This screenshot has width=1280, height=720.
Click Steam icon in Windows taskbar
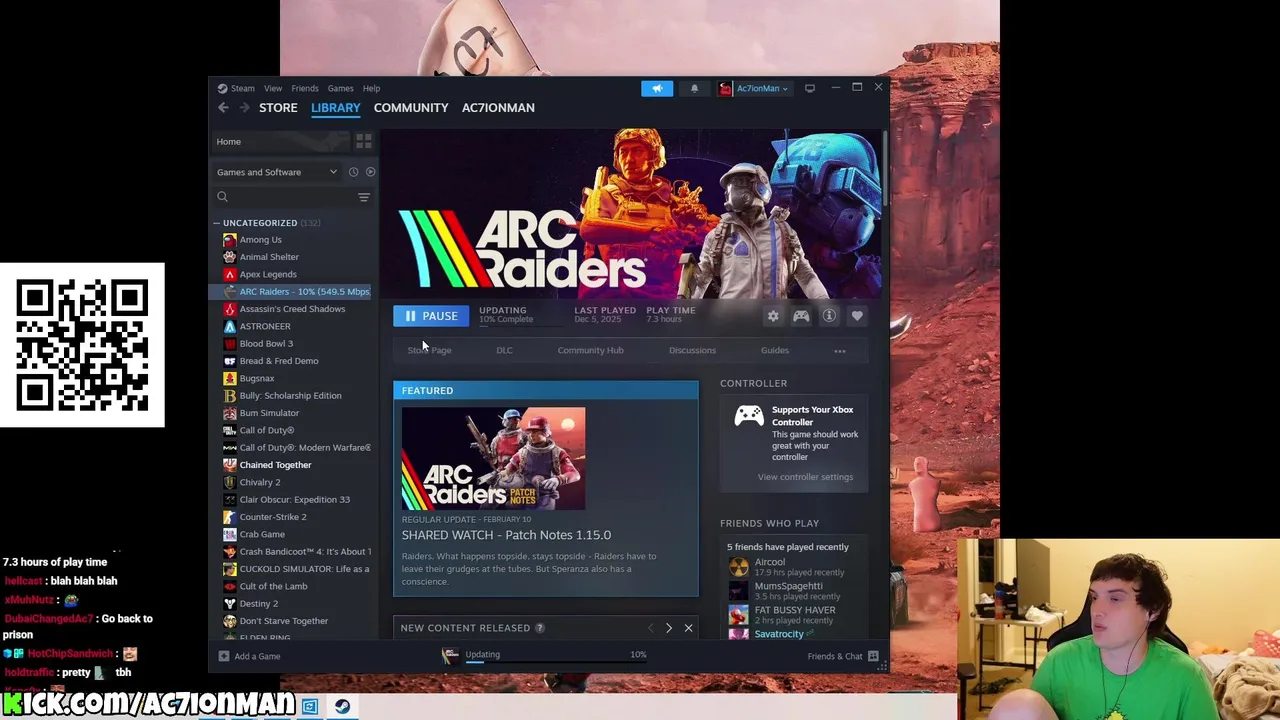(342, 706)
